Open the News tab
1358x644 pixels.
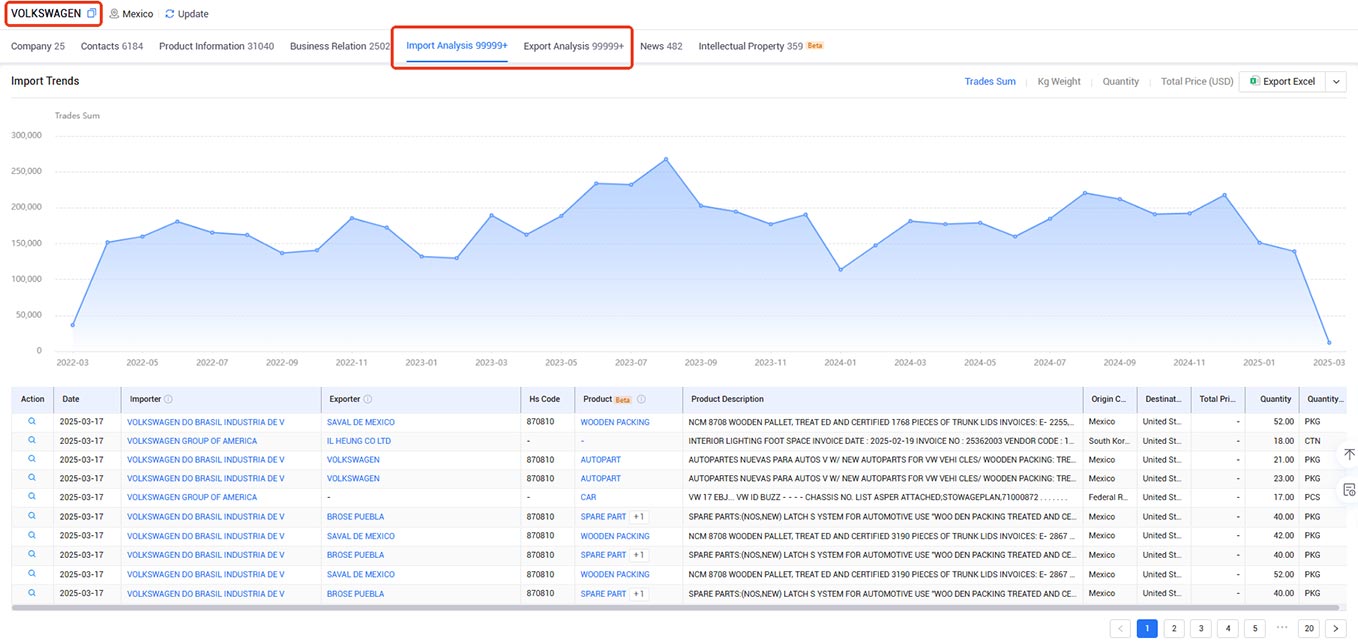pyautogui.click(x=661, y=46)
